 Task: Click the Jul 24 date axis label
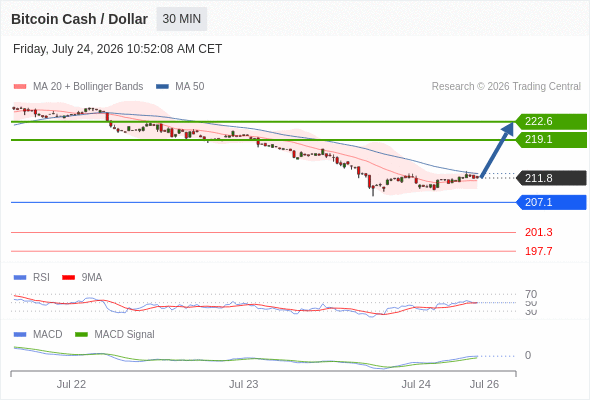pos(416,384)
